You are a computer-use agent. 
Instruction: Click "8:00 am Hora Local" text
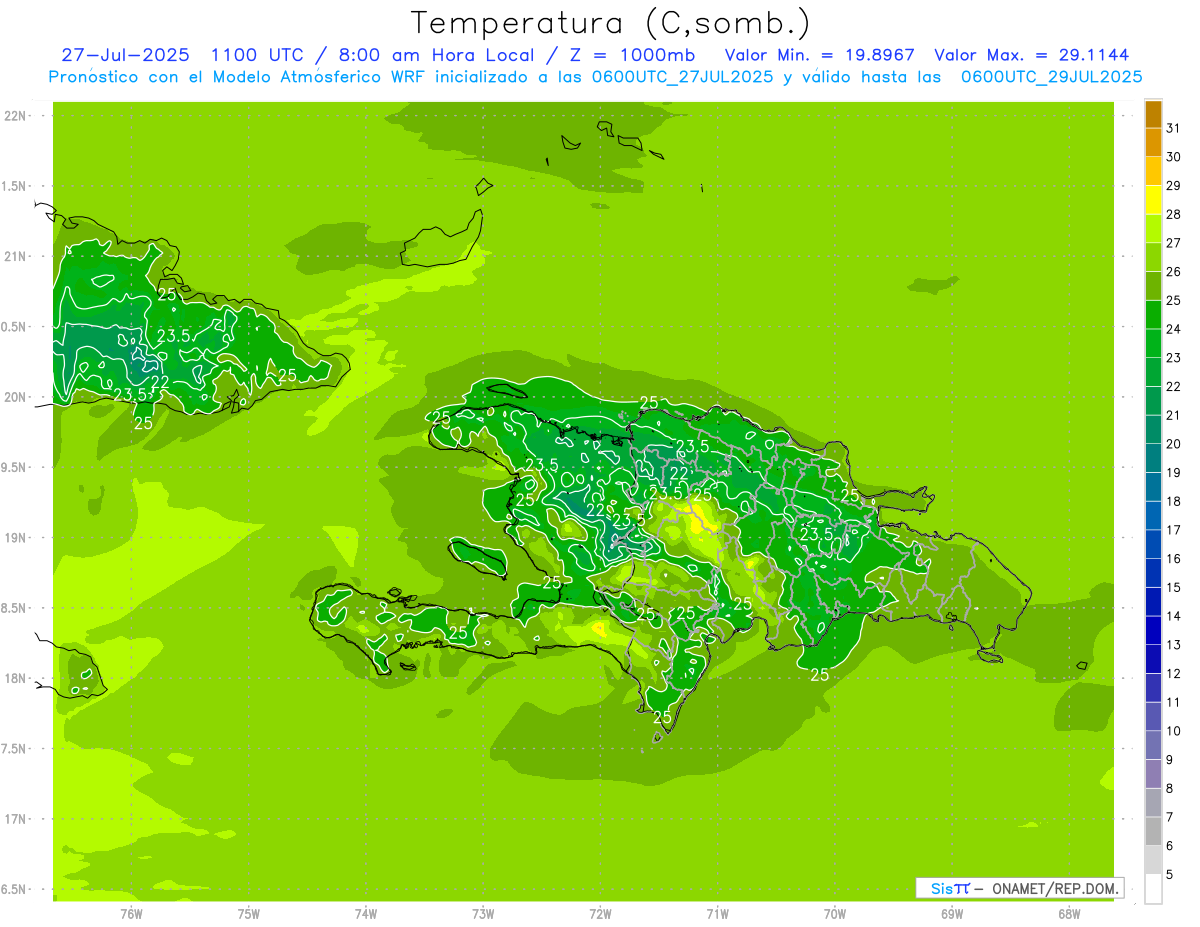click(x=433, y=55)
